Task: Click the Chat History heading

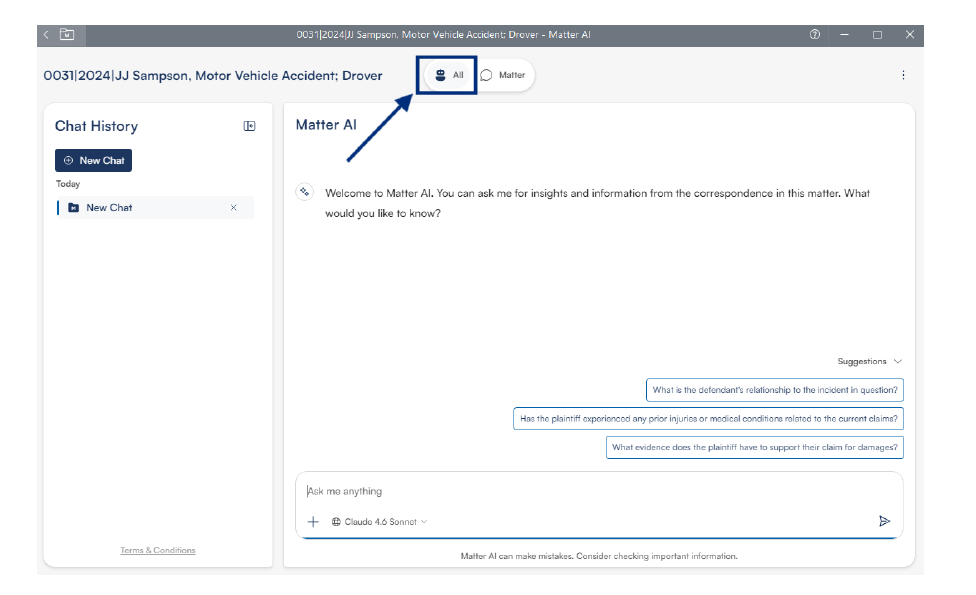Action: tap(96, 126)
